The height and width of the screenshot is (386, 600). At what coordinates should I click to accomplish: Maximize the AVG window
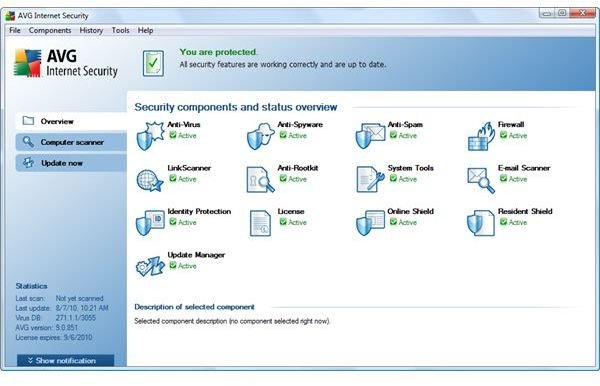pyautogui.click(x=561, y=13)
